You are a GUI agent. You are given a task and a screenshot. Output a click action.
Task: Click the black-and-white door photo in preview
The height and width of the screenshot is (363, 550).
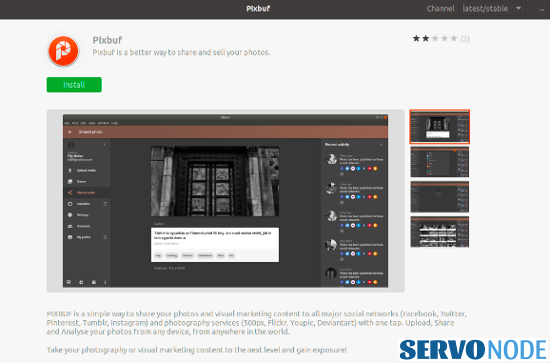(215, 181)
